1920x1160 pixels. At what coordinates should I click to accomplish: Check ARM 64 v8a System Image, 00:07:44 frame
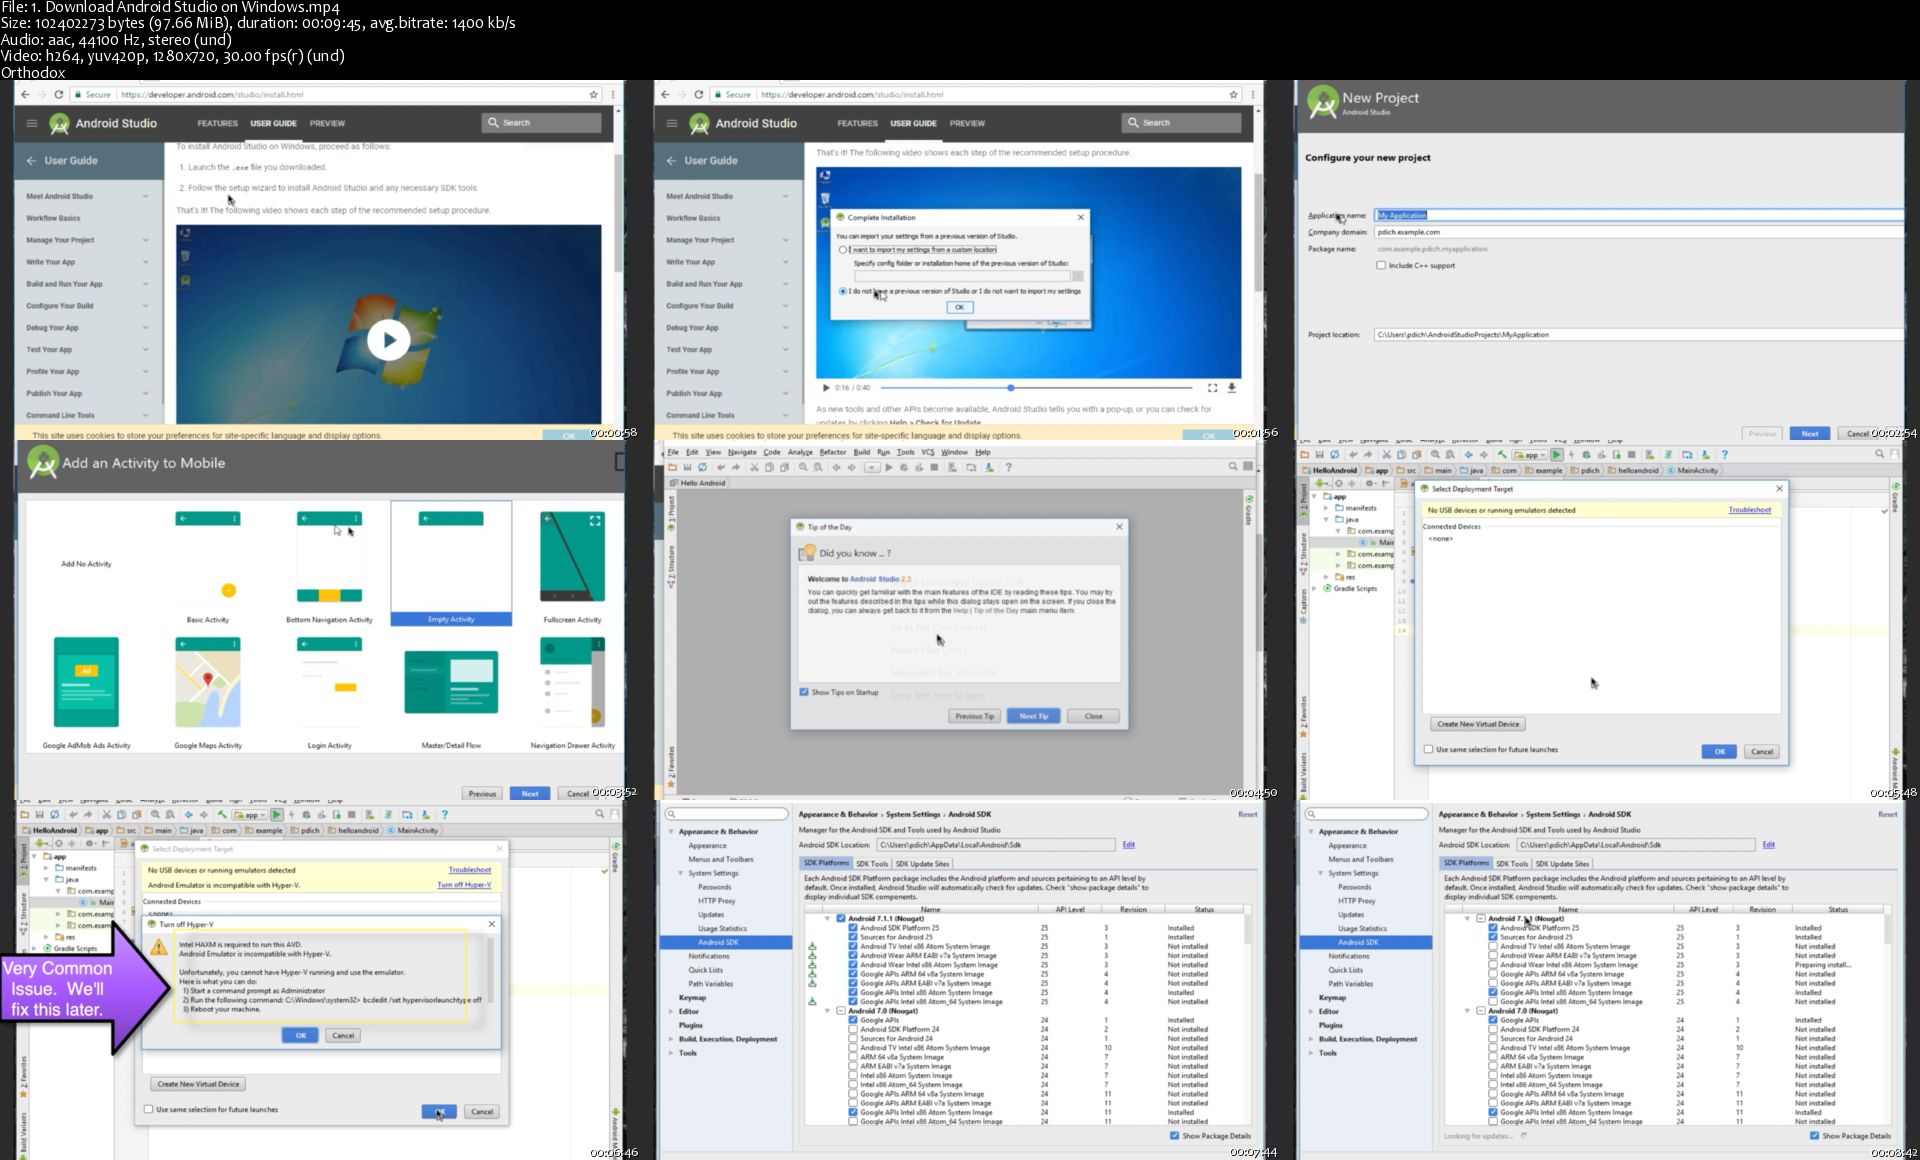(853, 1057)
